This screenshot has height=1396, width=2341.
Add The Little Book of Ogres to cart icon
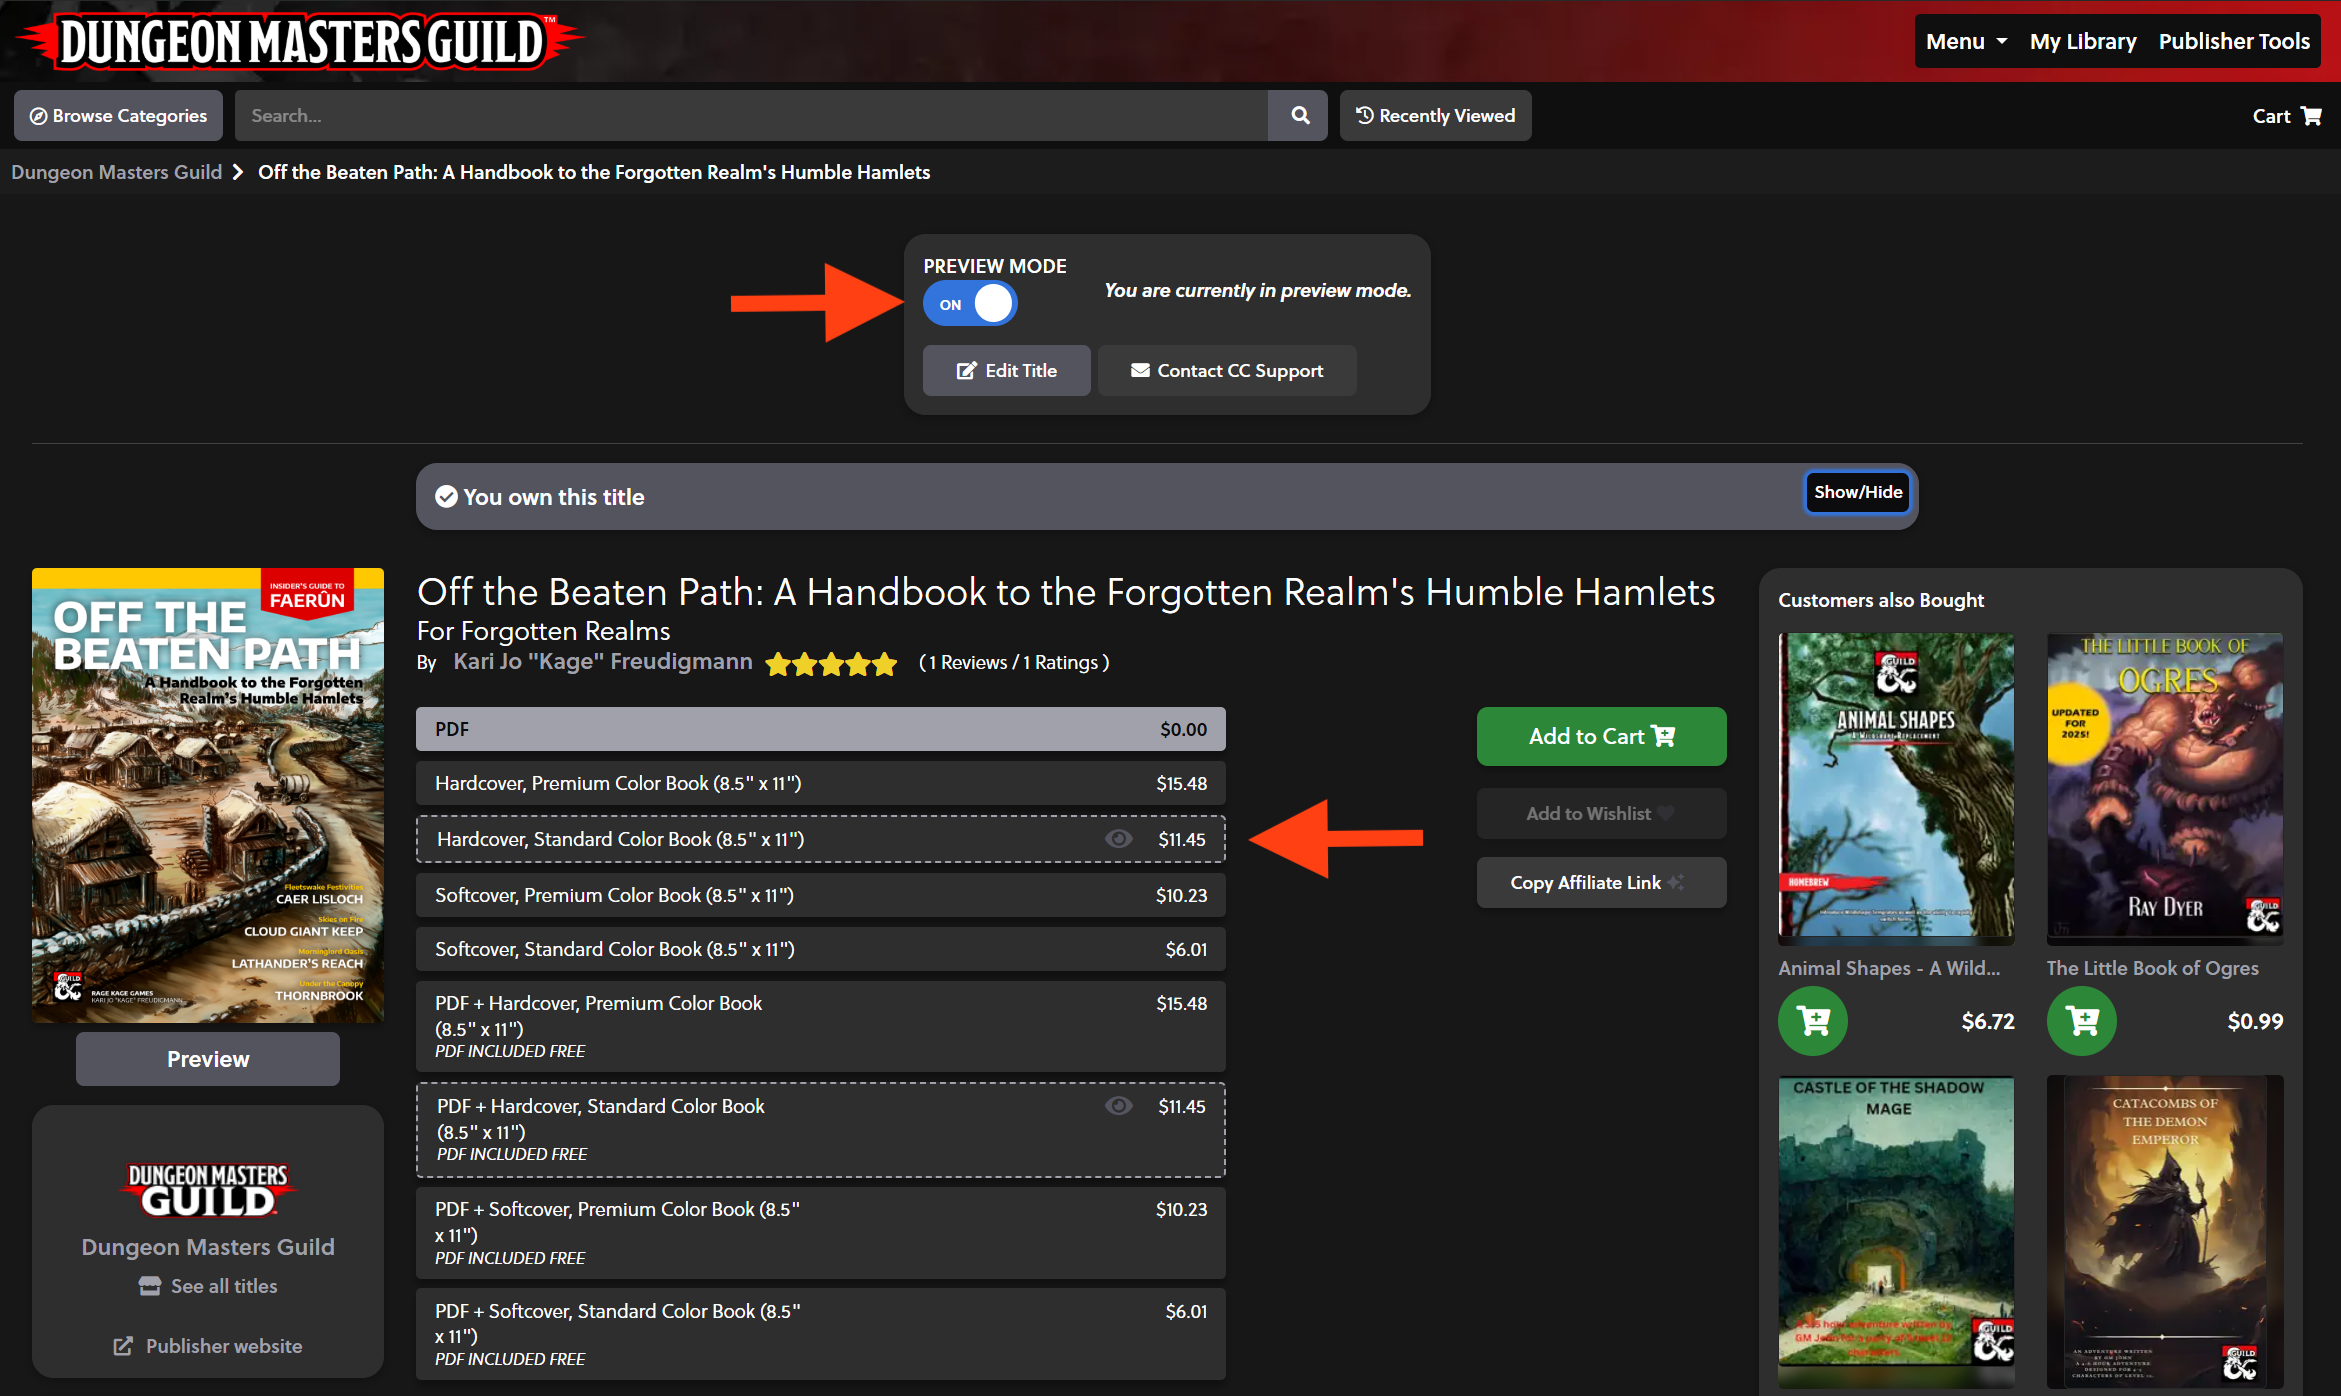point(2081,1021)
